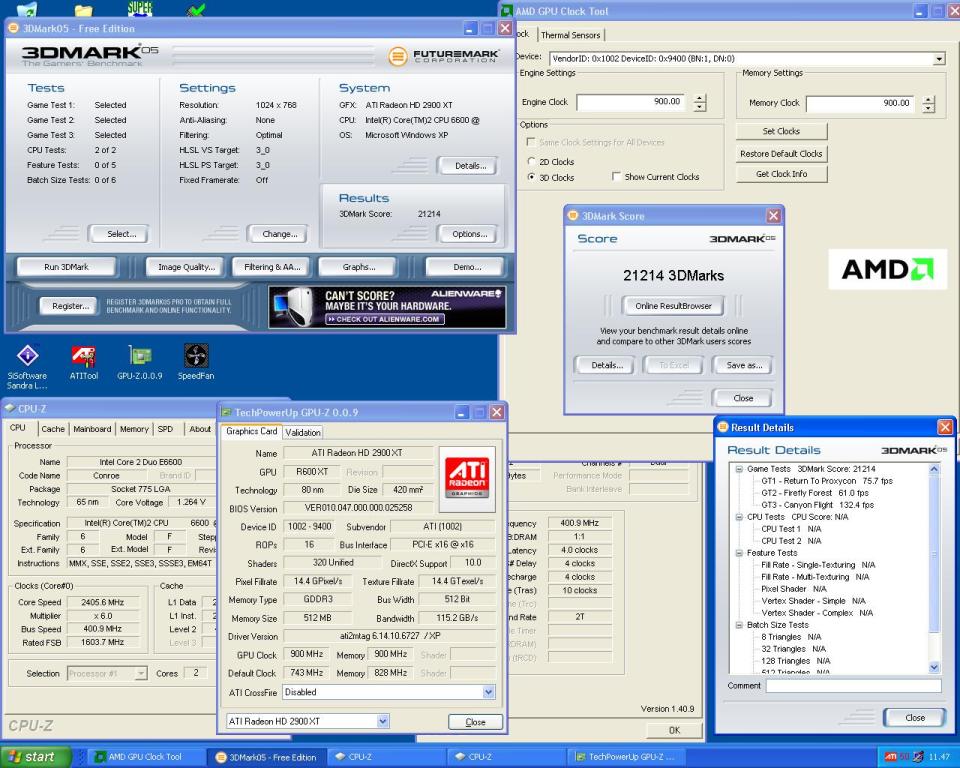This screenshot has height=768, width=960.
Task: Click the Comment field in Result Details
Action: [853, 686]
